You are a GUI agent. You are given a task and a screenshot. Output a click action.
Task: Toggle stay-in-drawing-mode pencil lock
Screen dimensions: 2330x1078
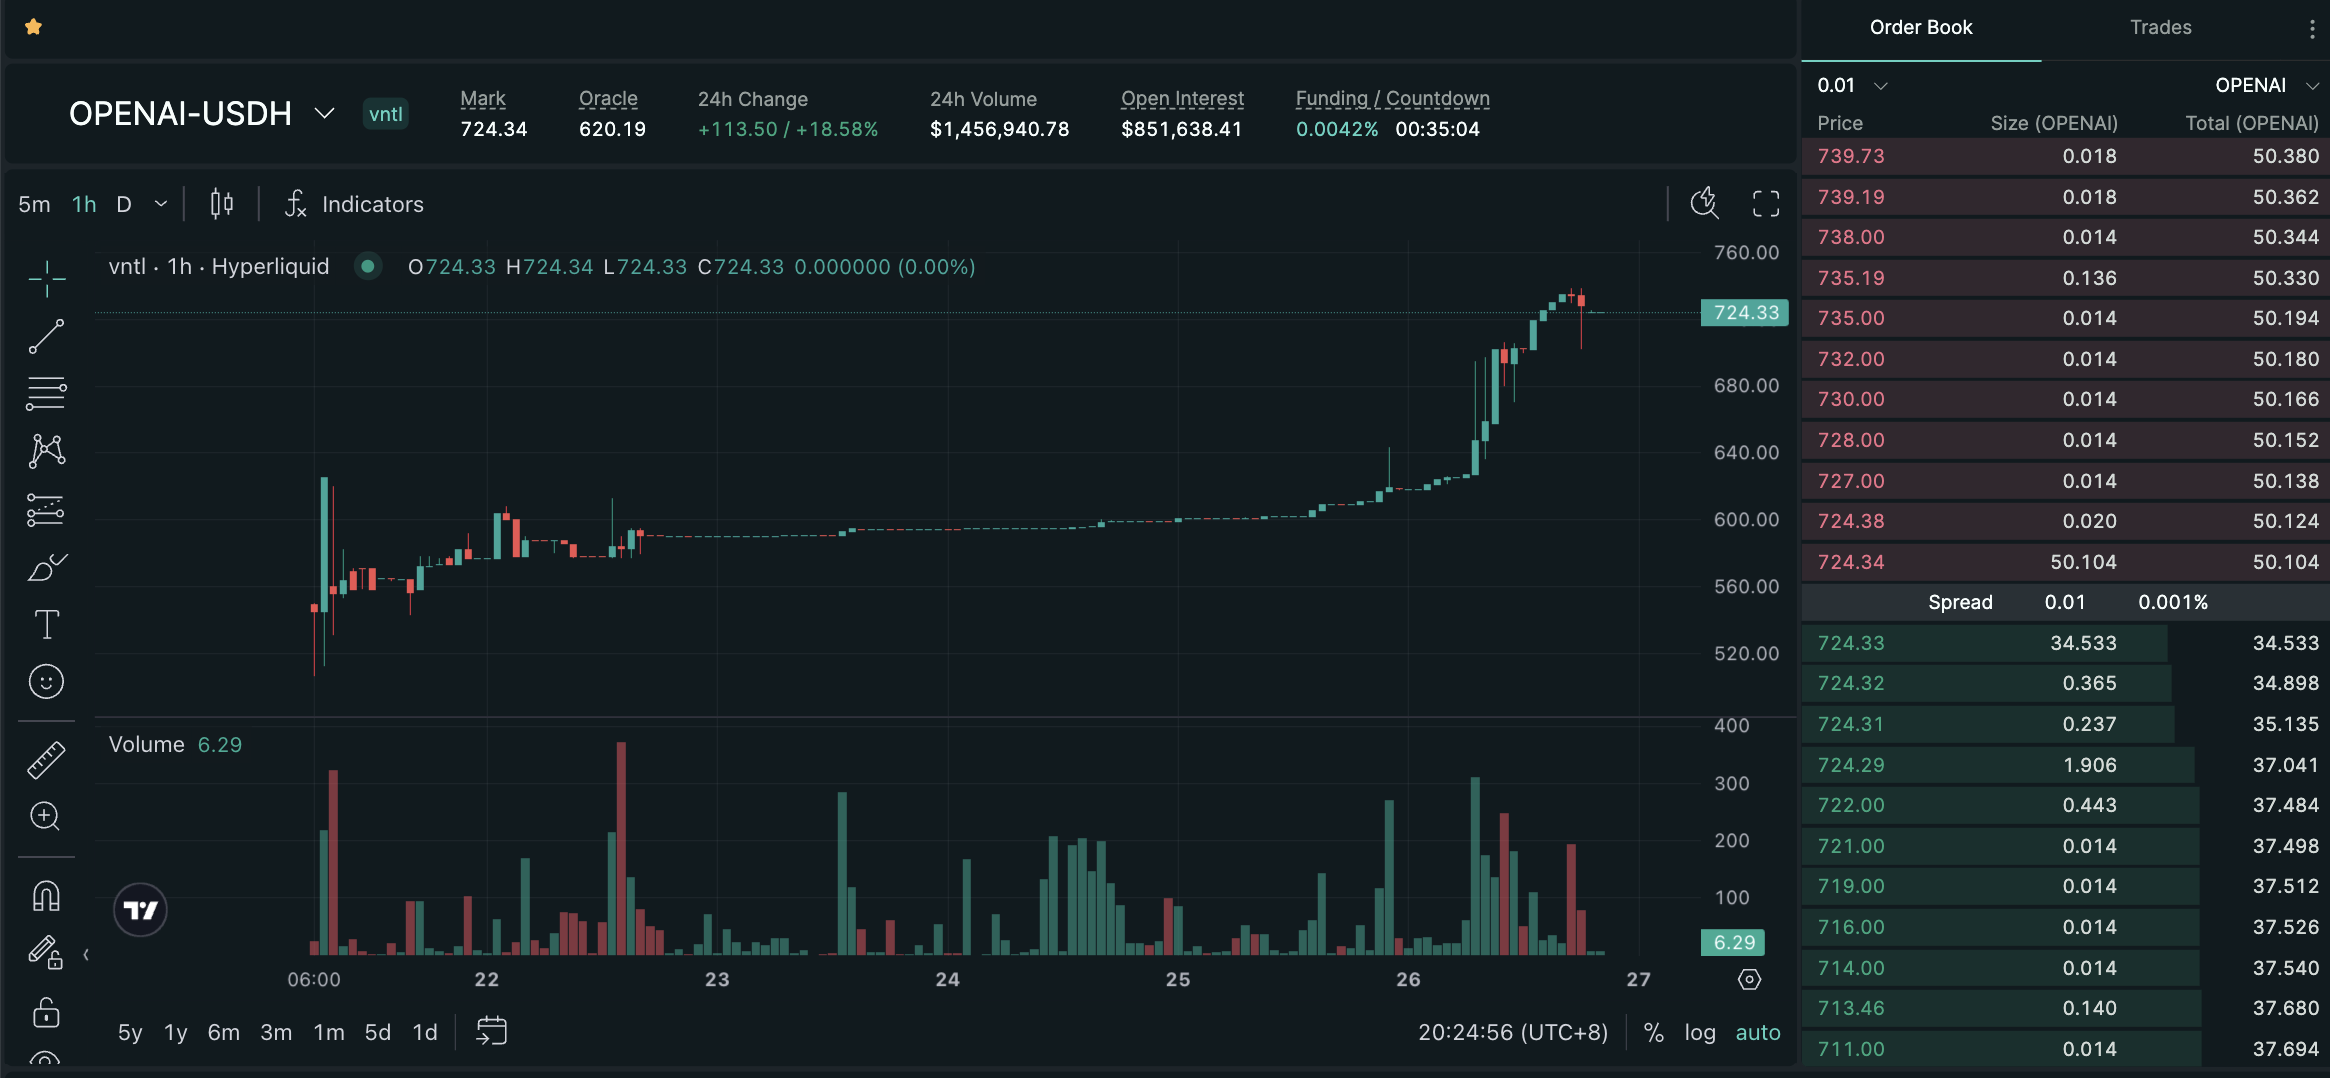point(46,952)
